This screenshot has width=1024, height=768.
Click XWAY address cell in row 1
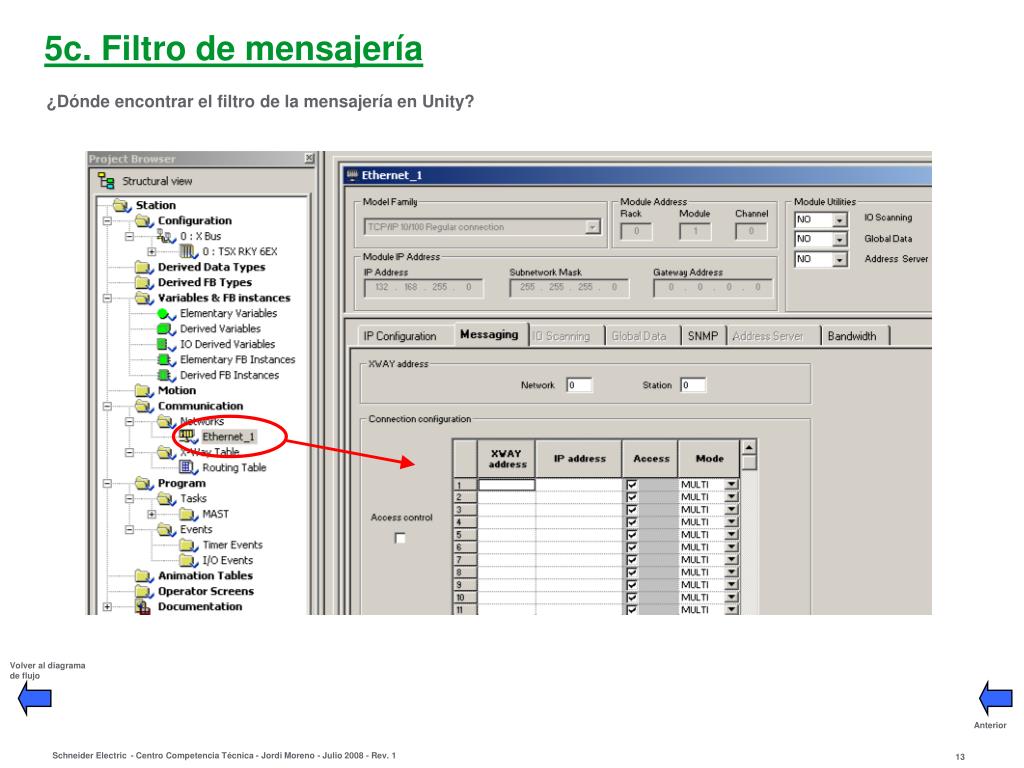click(x=507, y=485)
